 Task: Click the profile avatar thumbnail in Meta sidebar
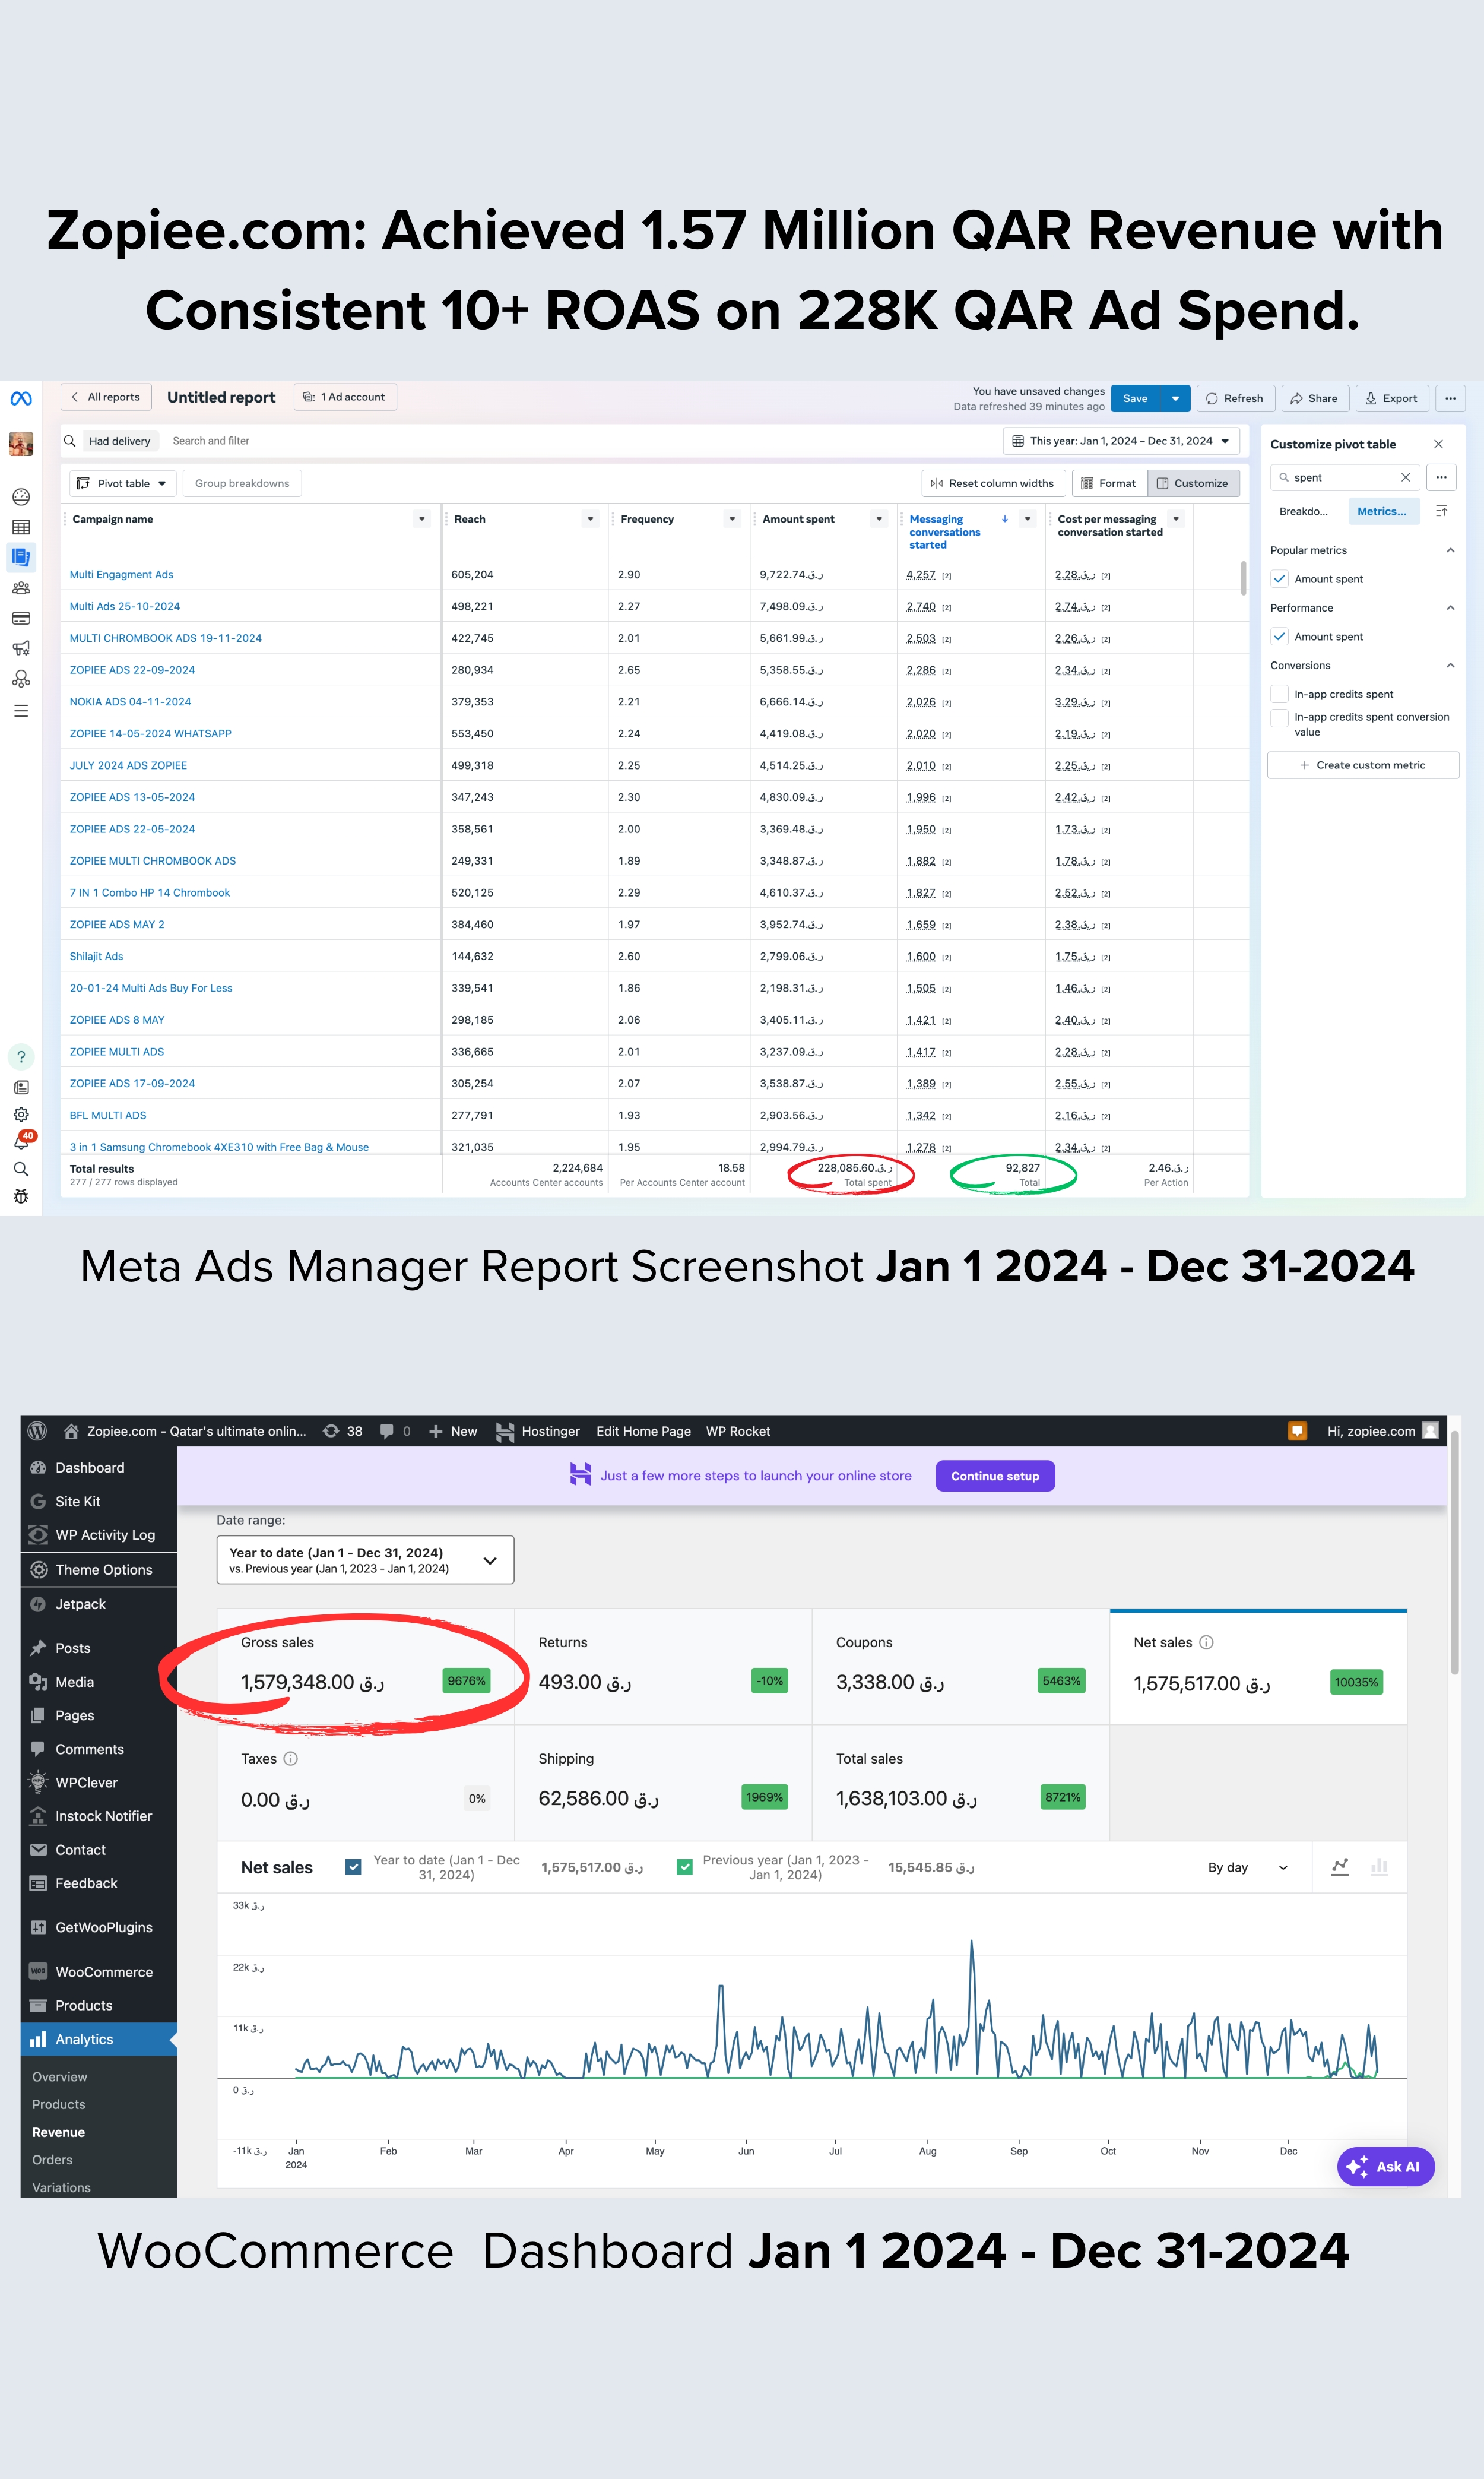(x=21, y=443)
